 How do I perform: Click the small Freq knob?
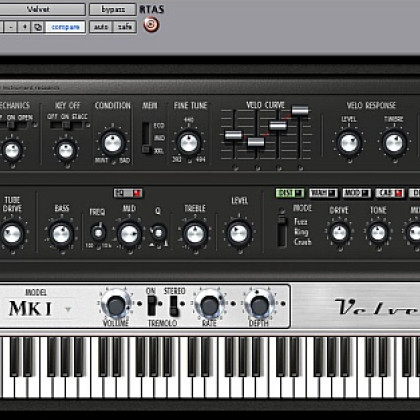(x=98, y=232)
